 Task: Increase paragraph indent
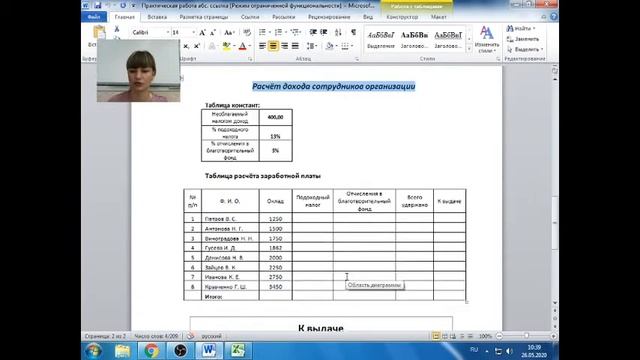coord(324,32)
